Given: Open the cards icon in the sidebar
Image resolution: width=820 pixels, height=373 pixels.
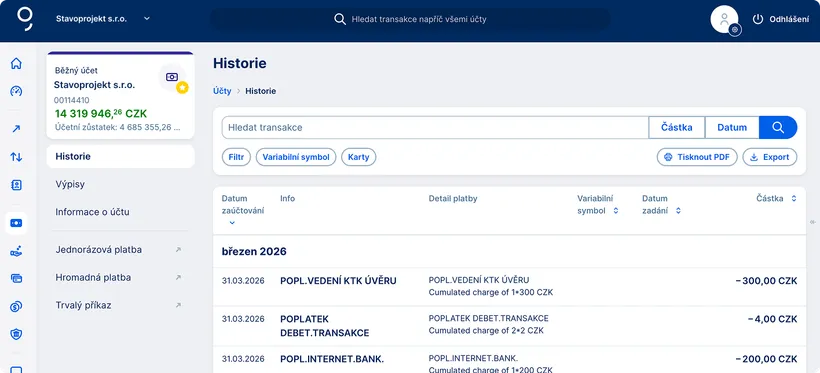Looking at the screenshot, I should click(x=16, y=279).
